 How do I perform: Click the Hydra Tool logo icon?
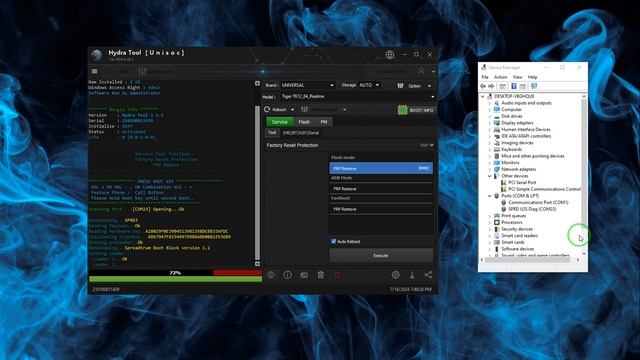point(97,55)
